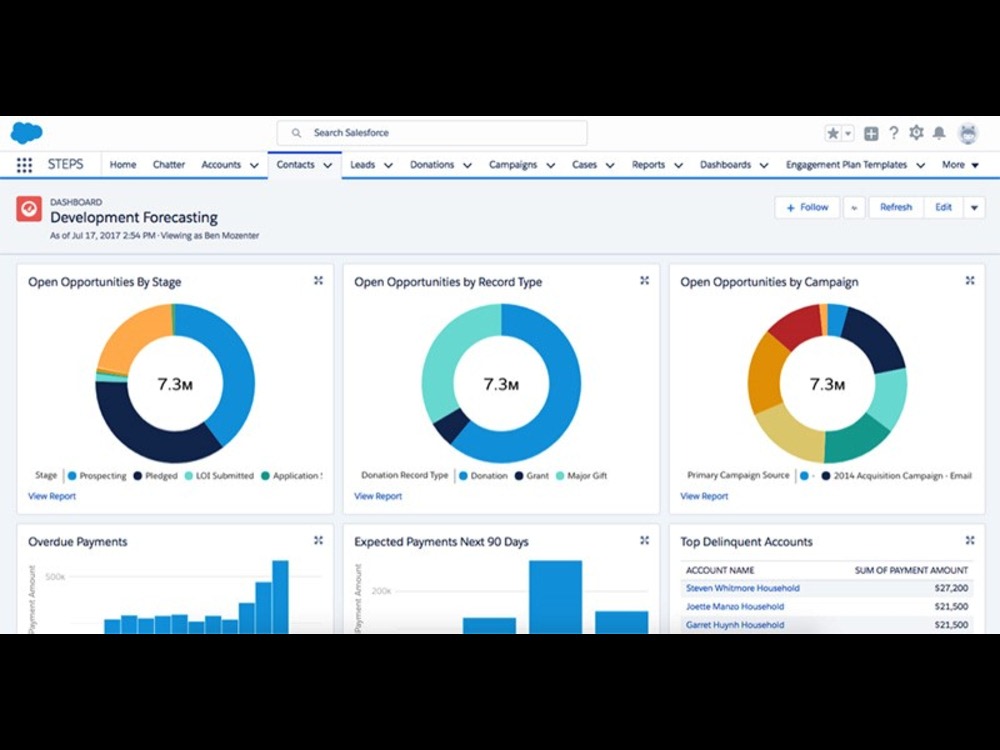Expand the Campaigns tab dropdown chevron
1000x750 pixels.
(550, 165)
